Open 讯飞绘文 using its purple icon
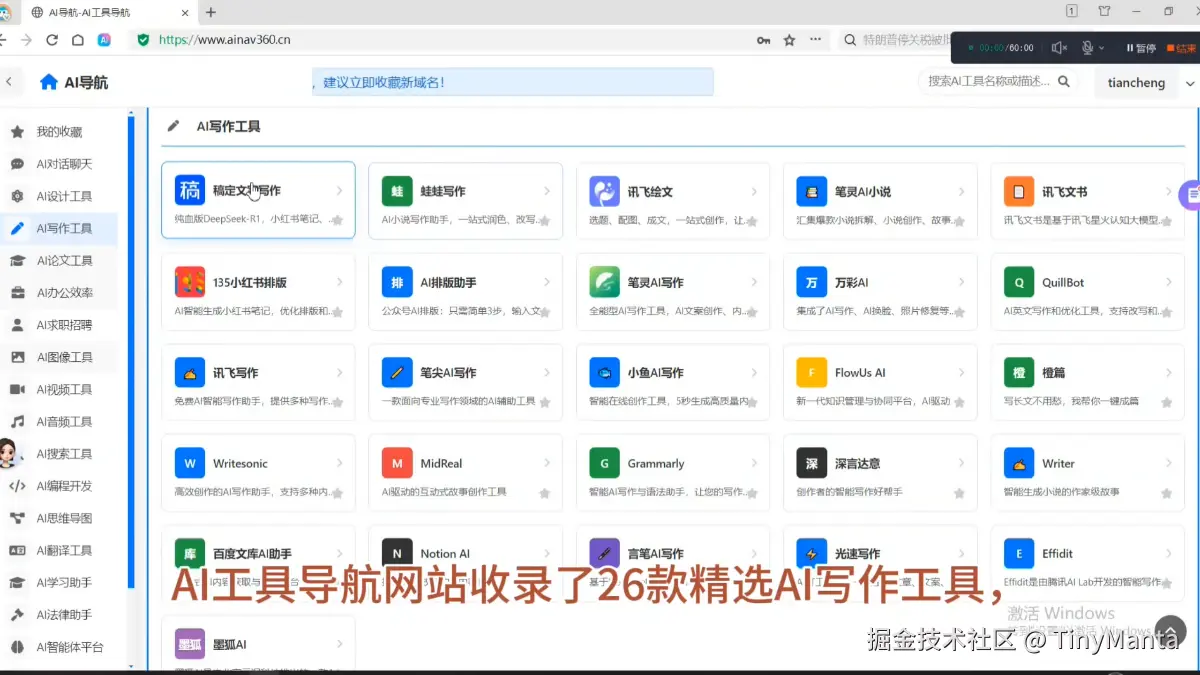The height and width of the screenshot is (675, 1200). tap(604, 190)
